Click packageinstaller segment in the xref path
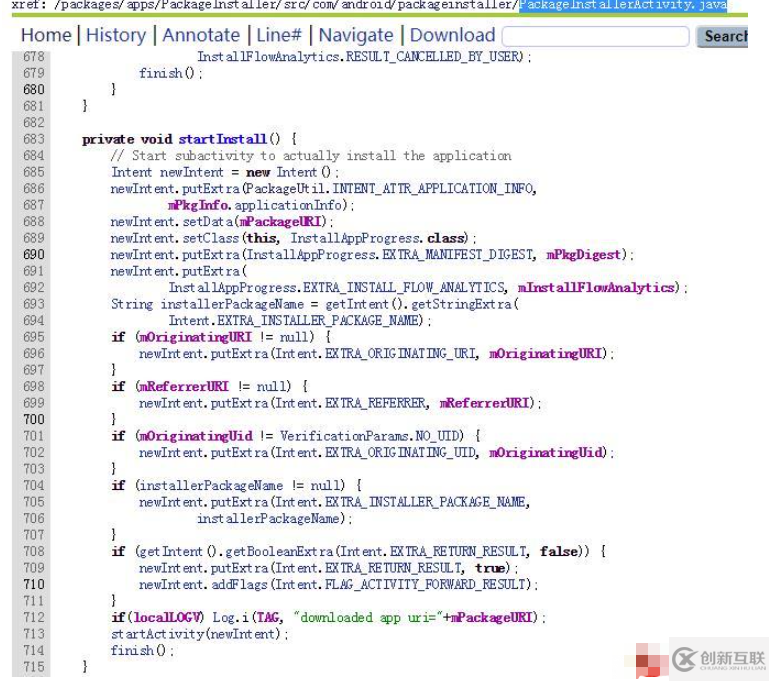Viewport: 769px width, 681px height. pyautogui.click(x=456, y=5)
